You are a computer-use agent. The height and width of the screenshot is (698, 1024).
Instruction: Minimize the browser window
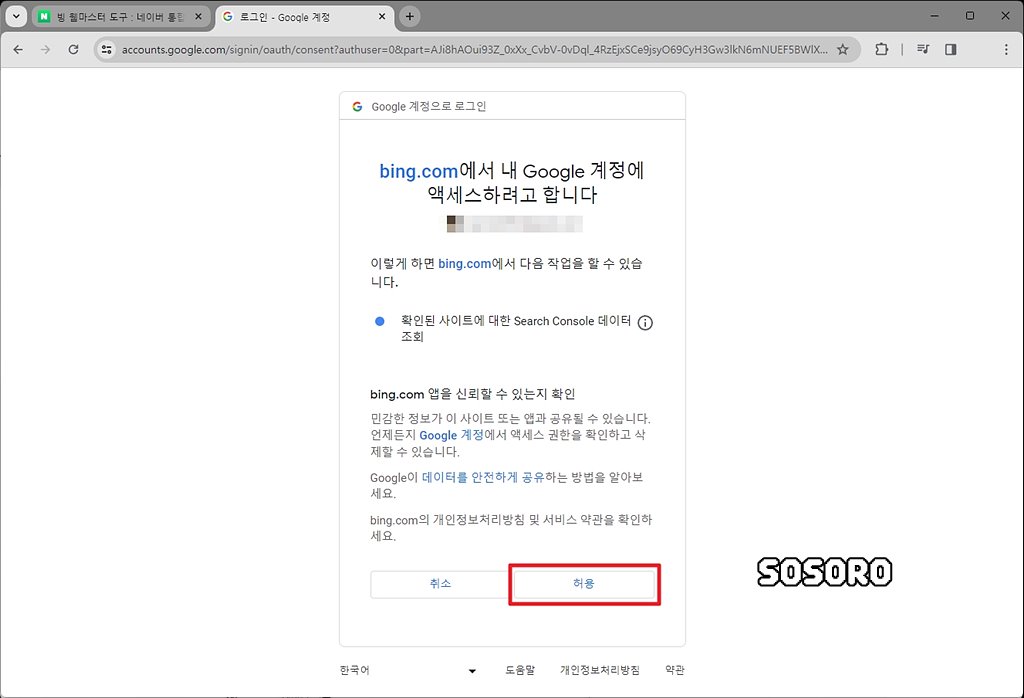tap(935, 16)
